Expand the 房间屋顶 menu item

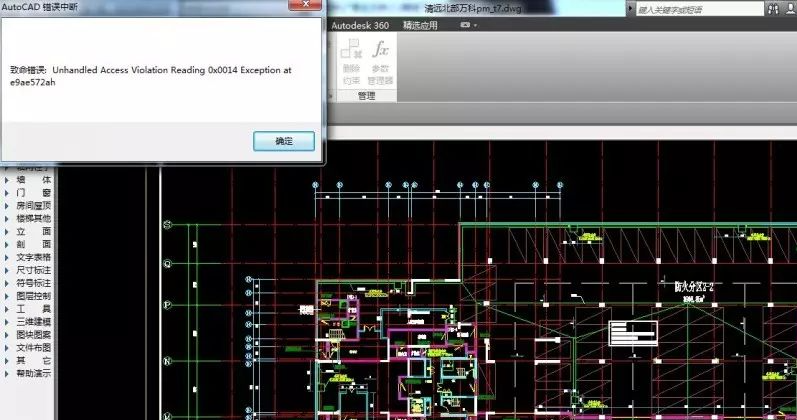(33, 205)
